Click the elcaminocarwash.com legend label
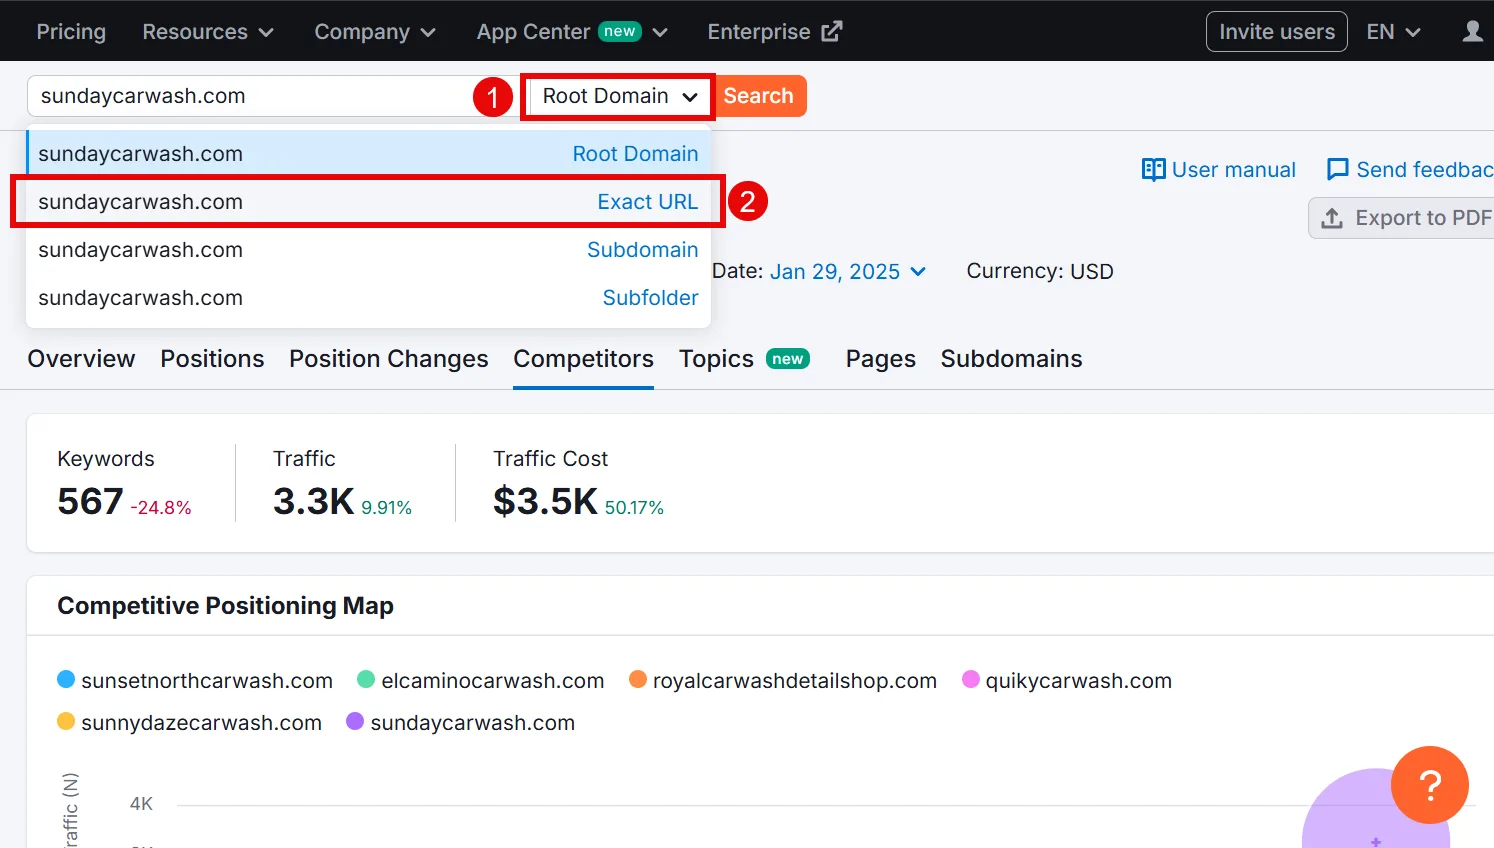The width and height of the screenshot is (1494, 848). (x=493, y=681)
